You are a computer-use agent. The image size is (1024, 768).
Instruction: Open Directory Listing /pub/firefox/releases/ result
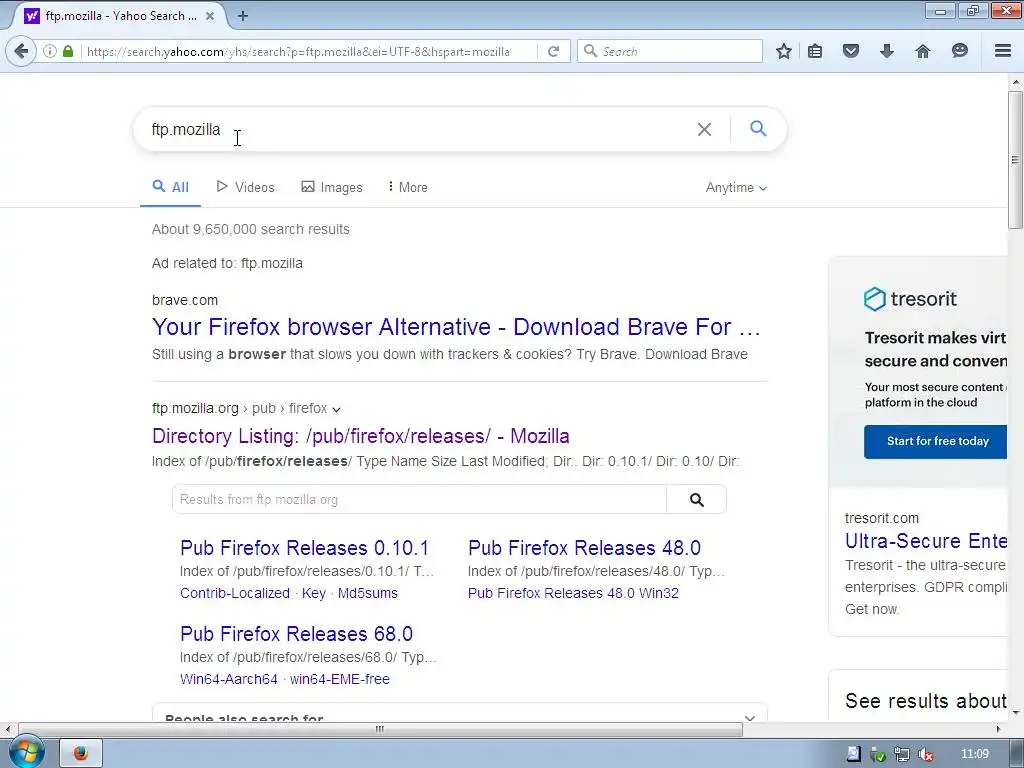[x=360, y=436]
